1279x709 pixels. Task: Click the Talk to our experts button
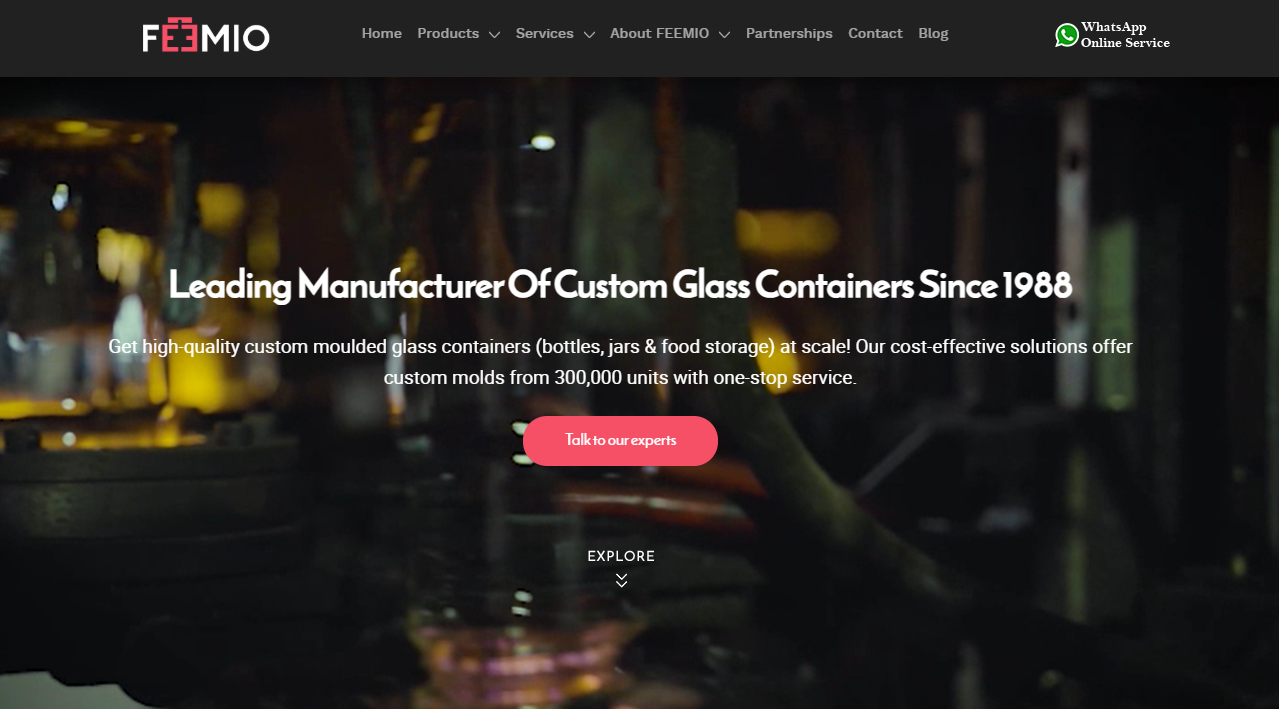coord(620,441)
